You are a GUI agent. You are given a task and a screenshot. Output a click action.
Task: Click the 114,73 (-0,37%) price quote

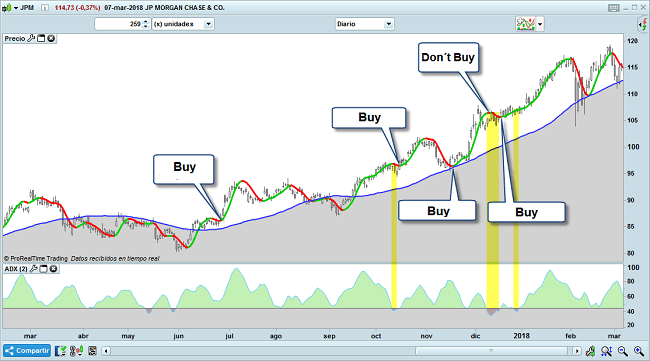click(x=78, y=8)
